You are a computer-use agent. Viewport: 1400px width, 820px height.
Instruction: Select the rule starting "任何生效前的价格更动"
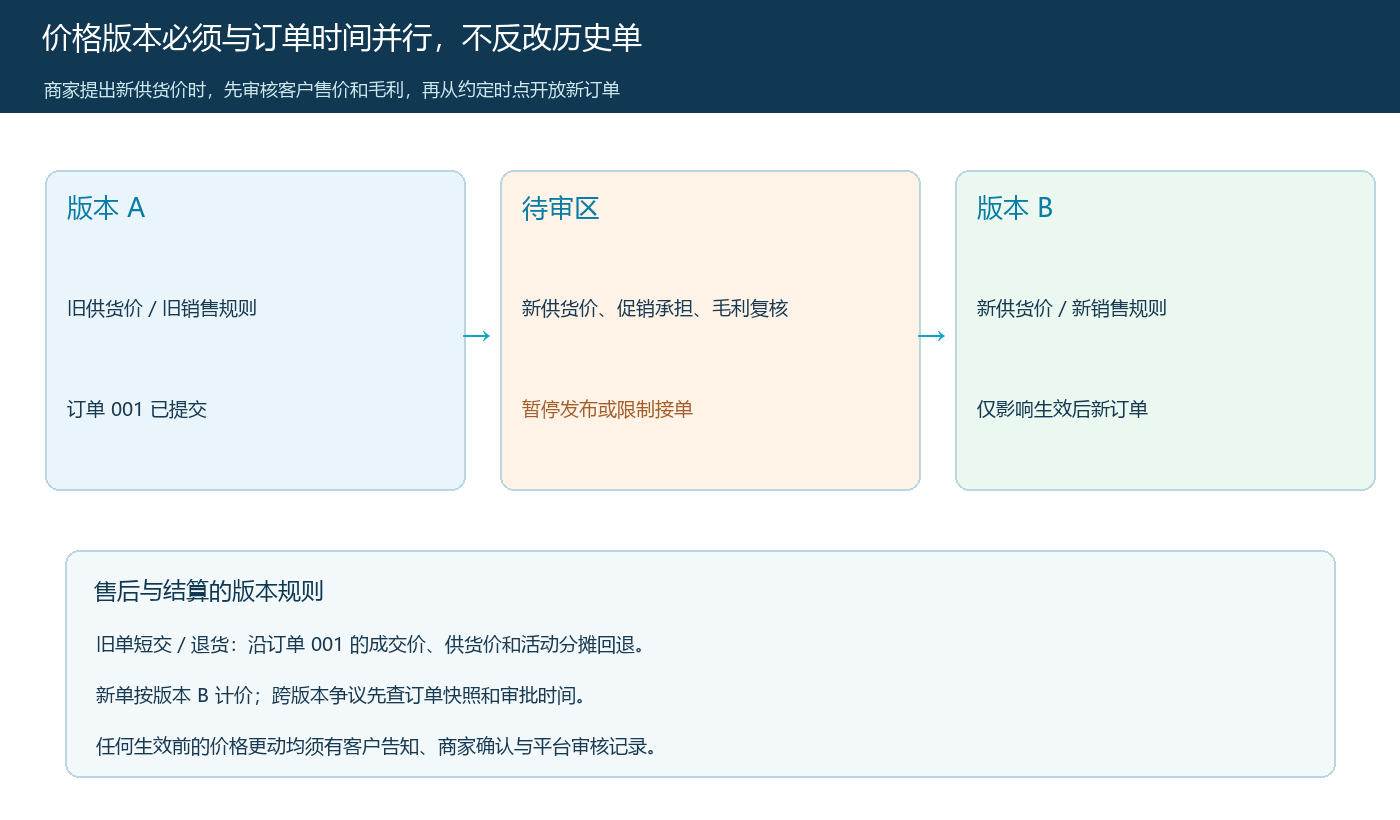(376, 746)
